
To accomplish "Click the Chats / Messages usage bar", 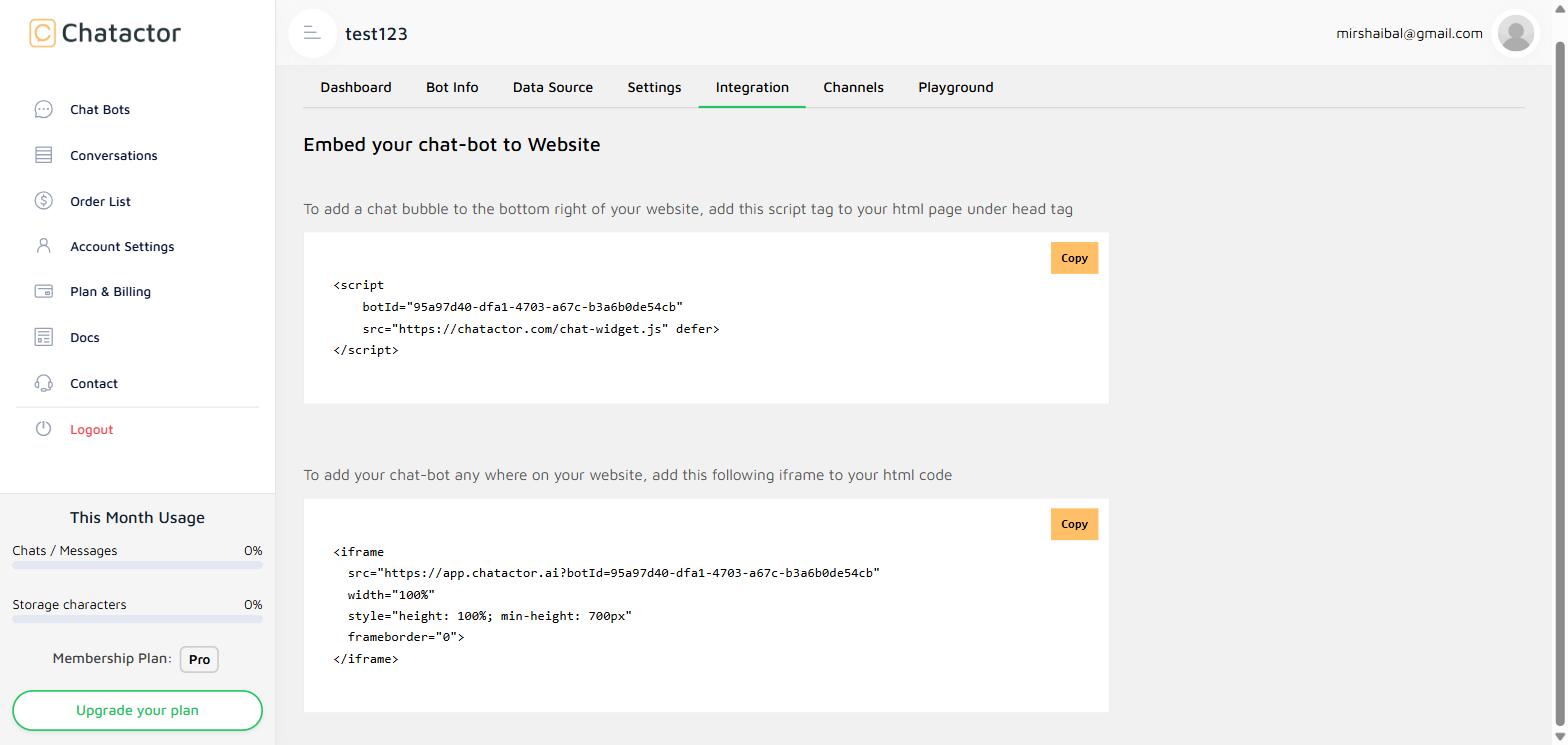I will pos(137,566).
